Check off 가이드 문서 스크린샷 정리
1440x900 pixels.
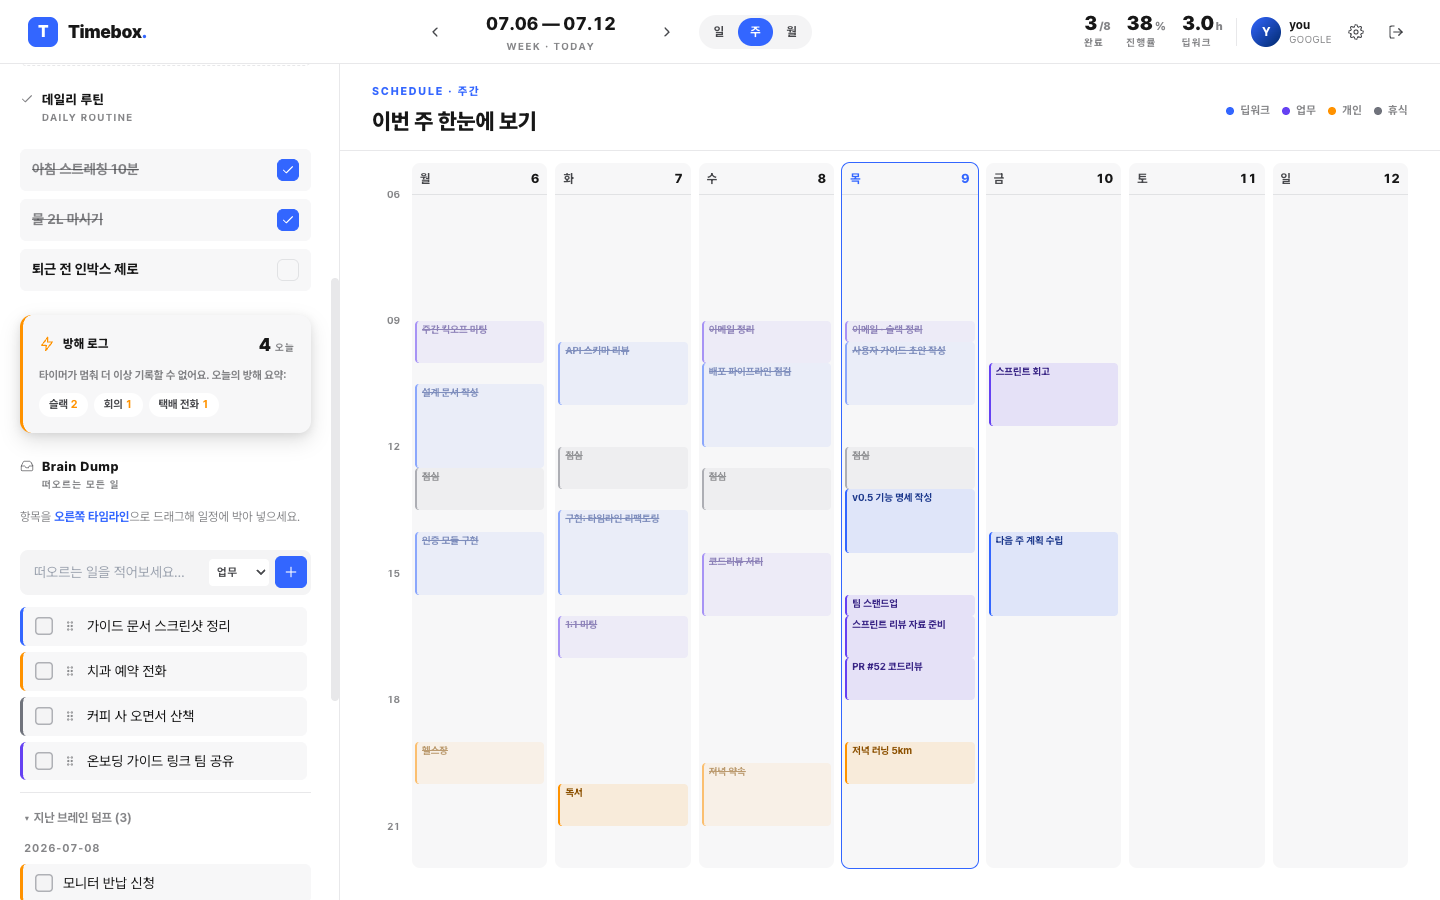coord(44,626)
